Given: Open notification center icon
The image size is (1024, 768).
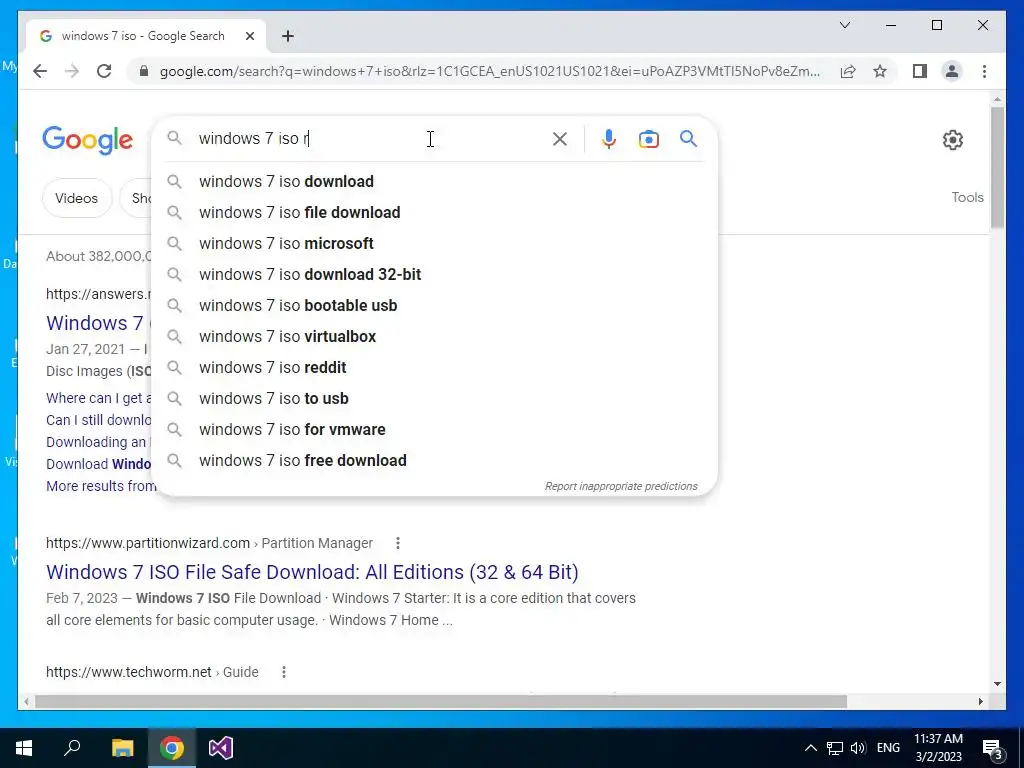Looking at the screenshot, I should click(993, 748).
